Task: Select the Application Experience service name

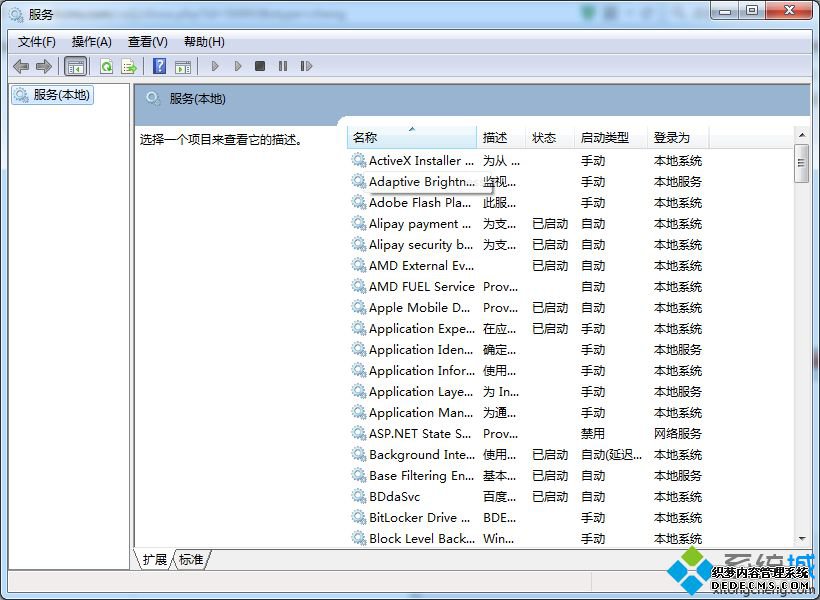Action: pos(422,329)
